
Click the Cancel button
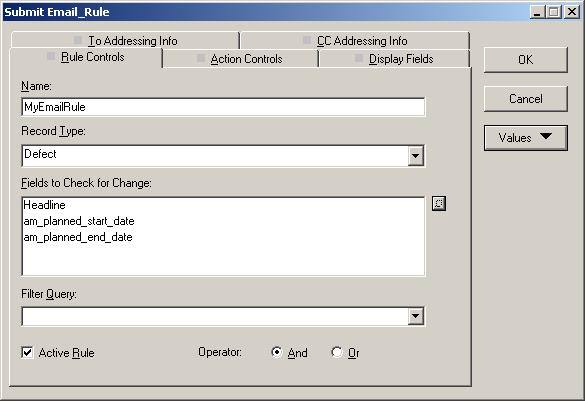526,98
